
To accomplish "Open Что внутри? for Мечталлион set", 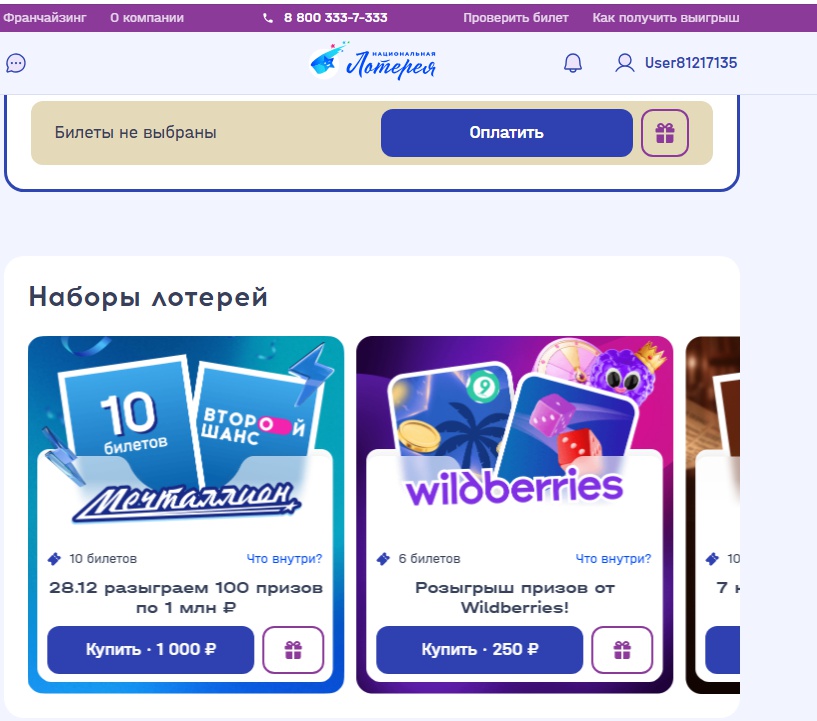I will [x=284, y=558].
